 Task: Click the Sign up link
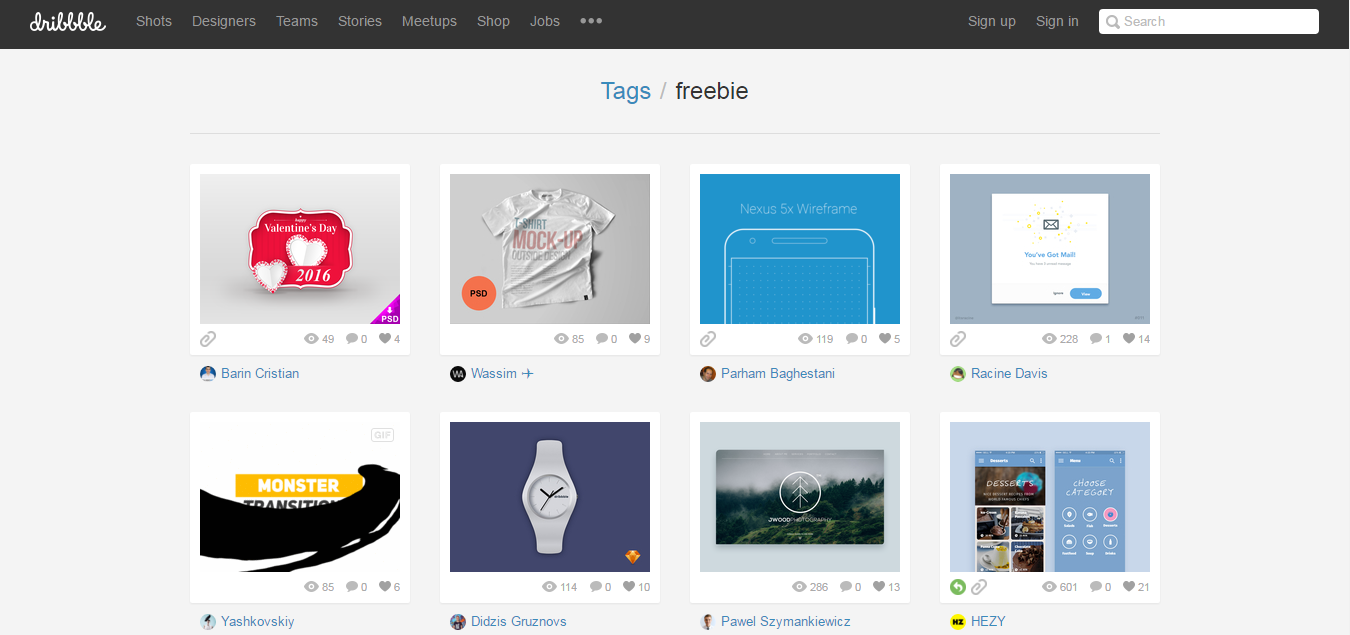click(991, 21)
